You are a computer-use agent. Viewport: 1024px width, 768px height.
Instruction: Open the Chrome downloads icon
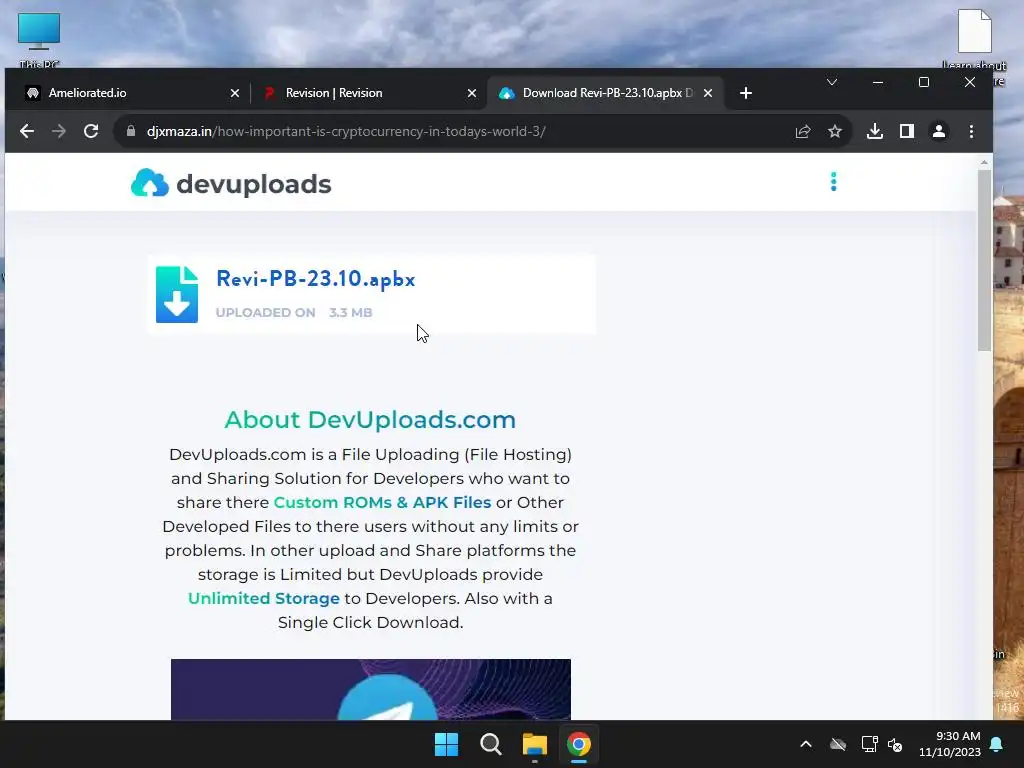click(x=874, y=131)
